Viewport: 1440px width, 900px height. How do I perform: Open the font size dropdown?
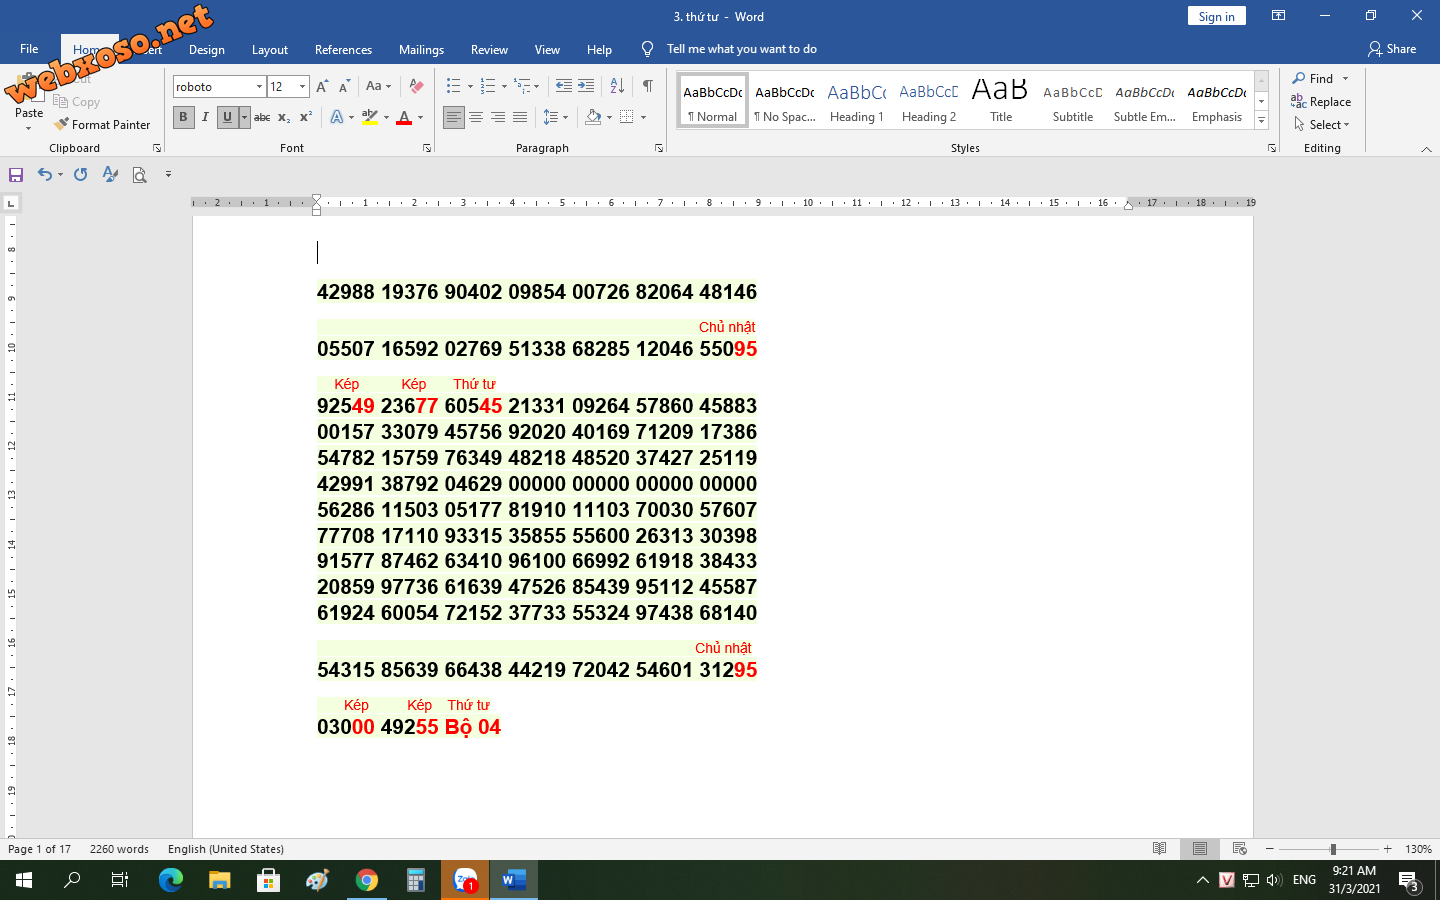pos(302,87)
